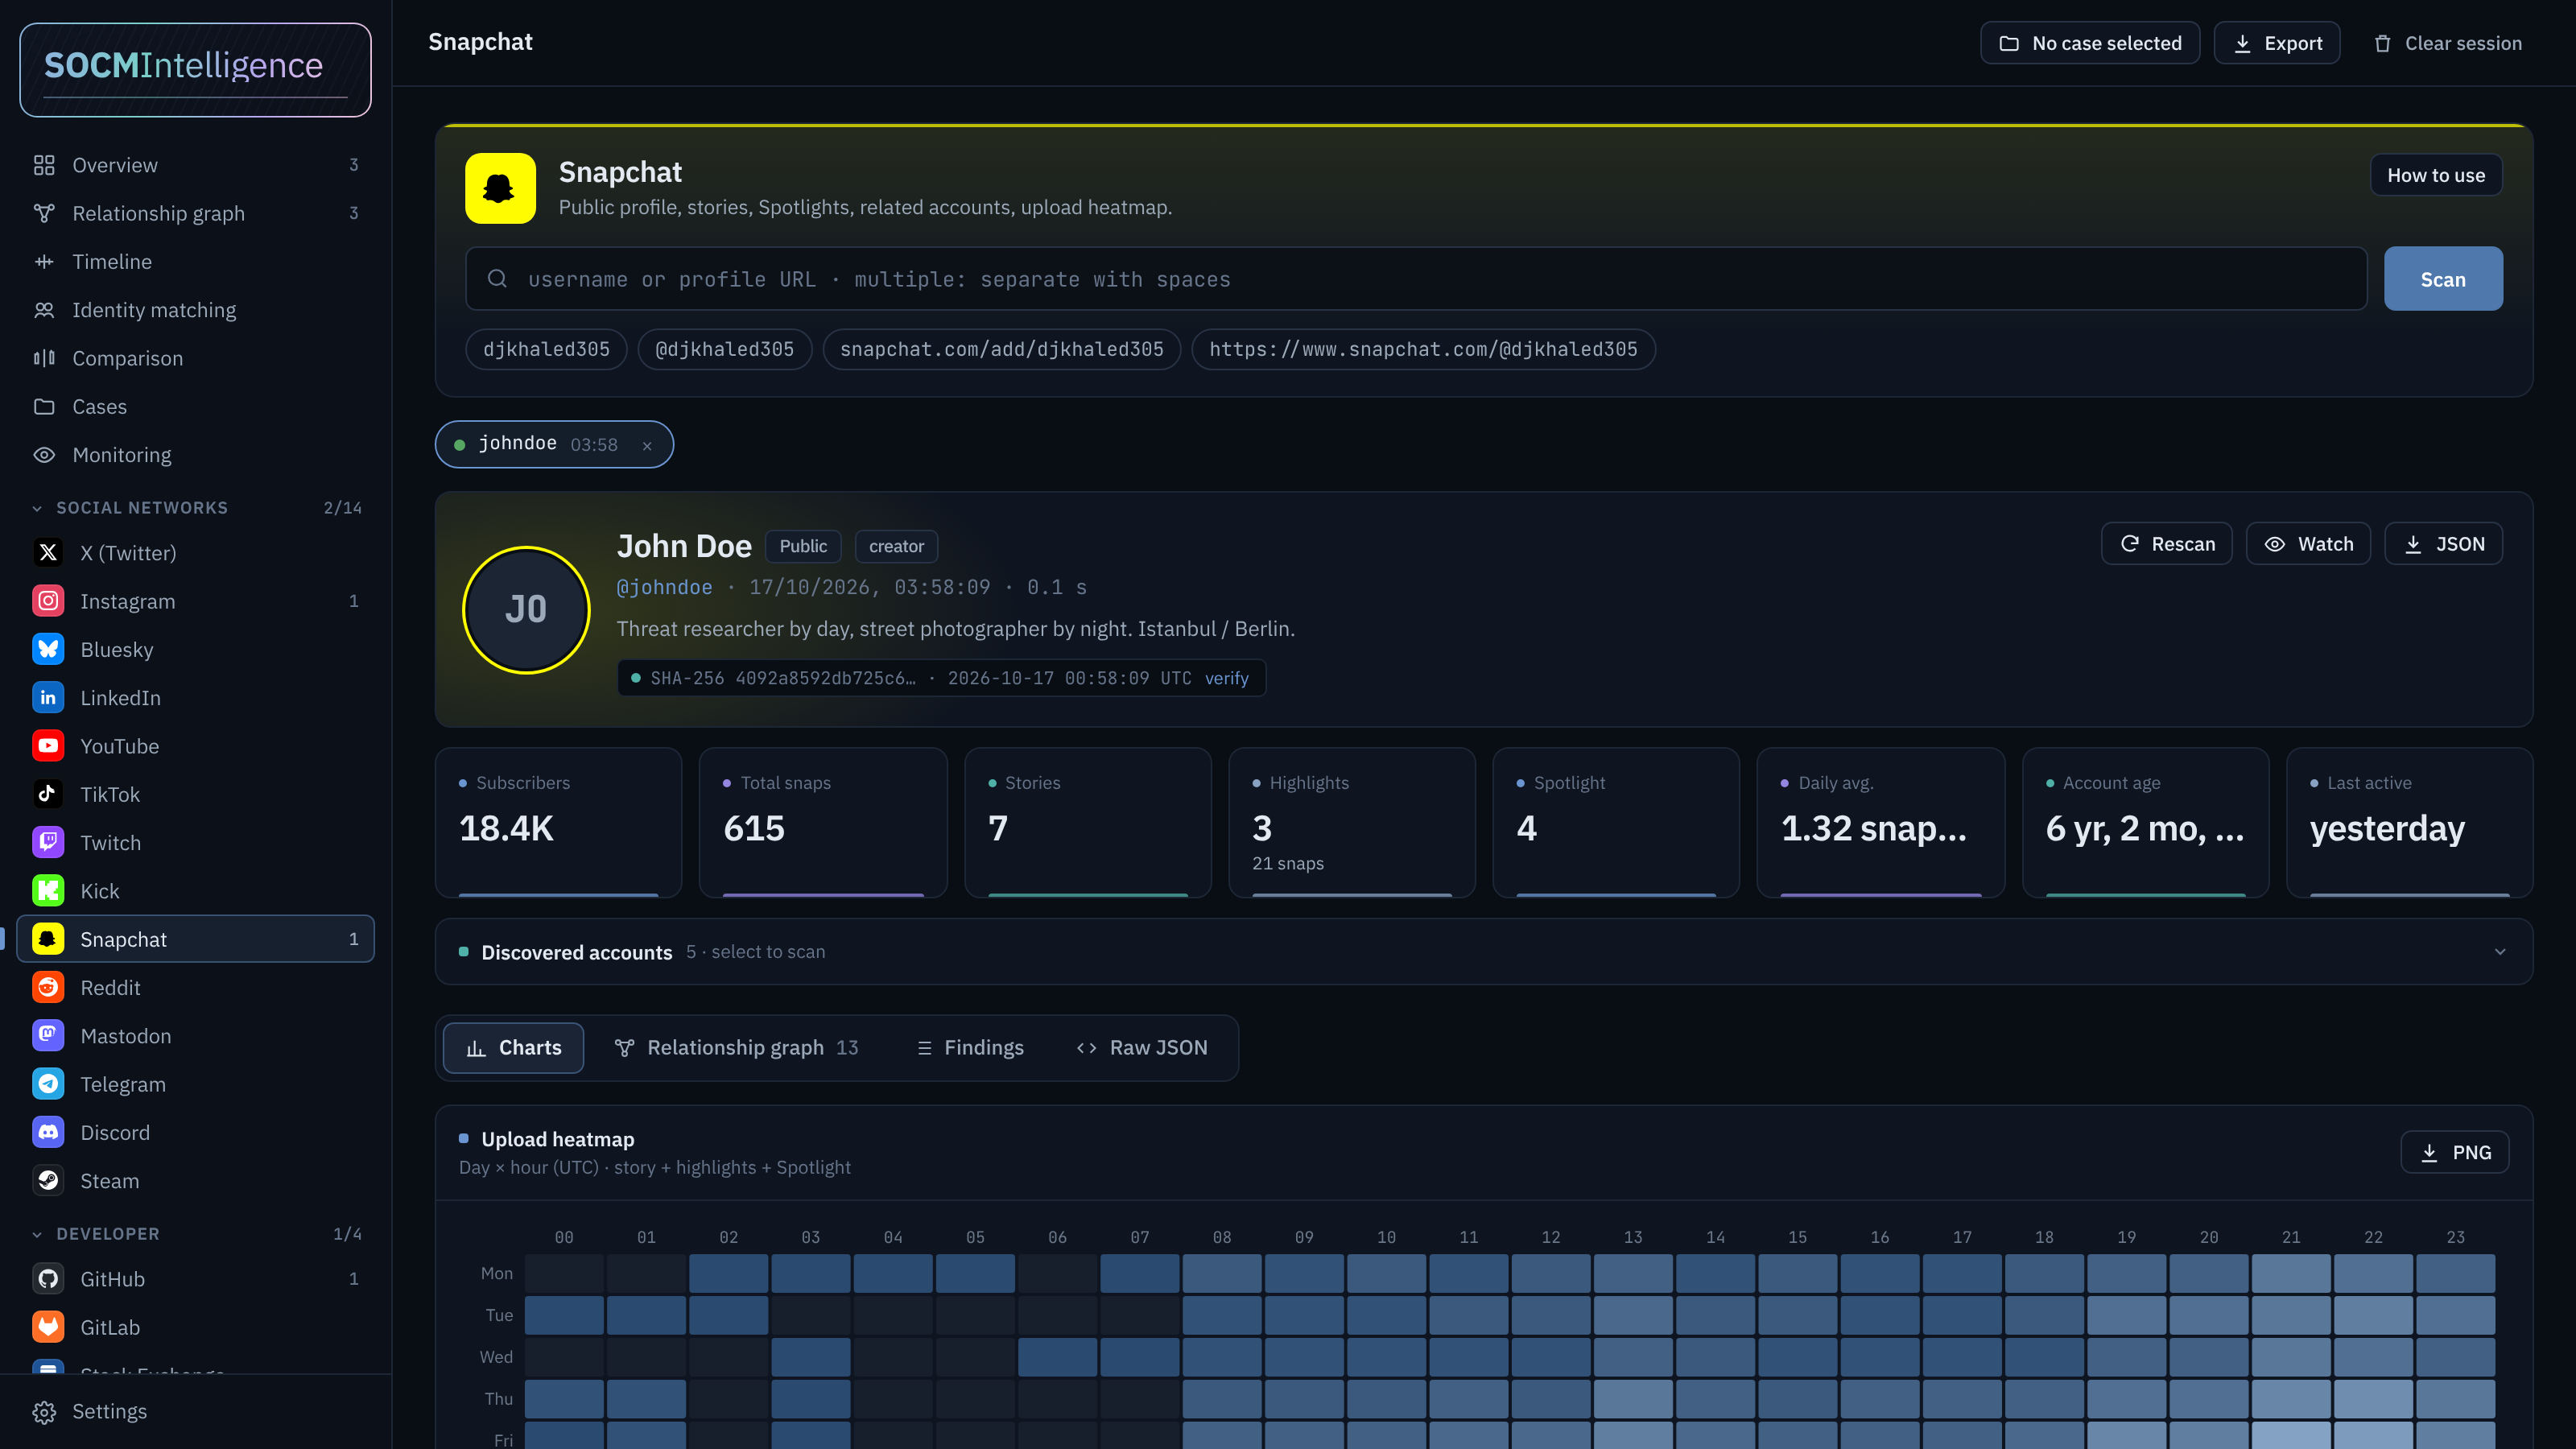
Task: Open the LinkedIn module icon
Action: (48, 698)
